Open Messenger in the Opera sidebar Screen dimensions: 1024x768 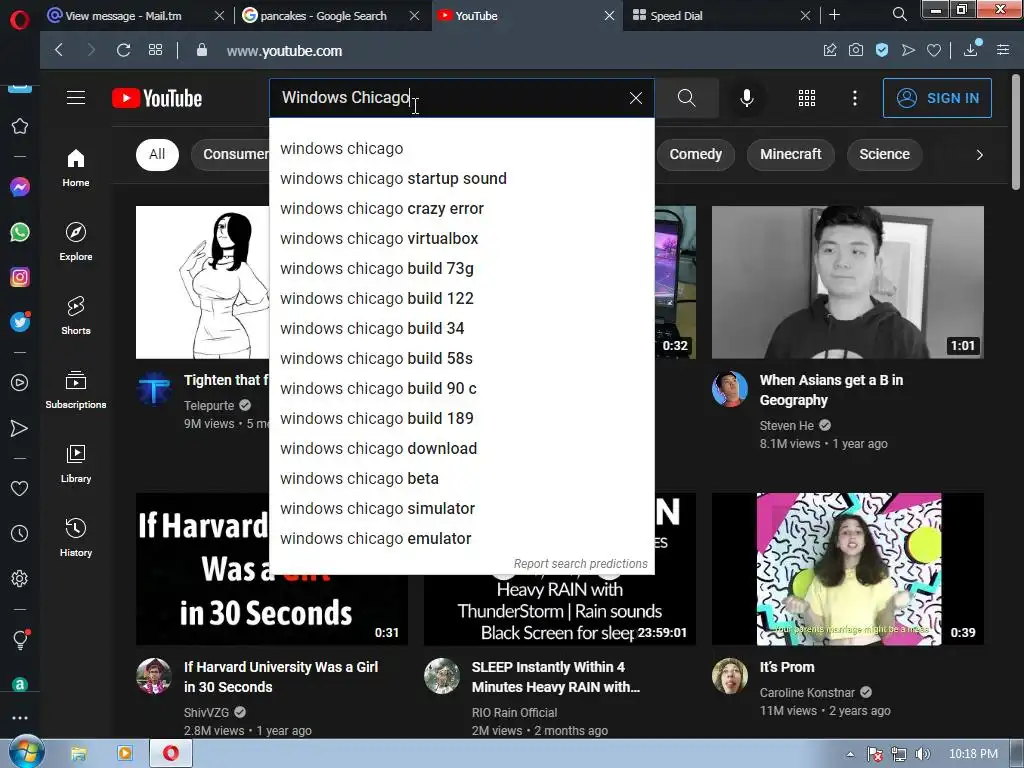pyautogui.click(x=20, y=187)
